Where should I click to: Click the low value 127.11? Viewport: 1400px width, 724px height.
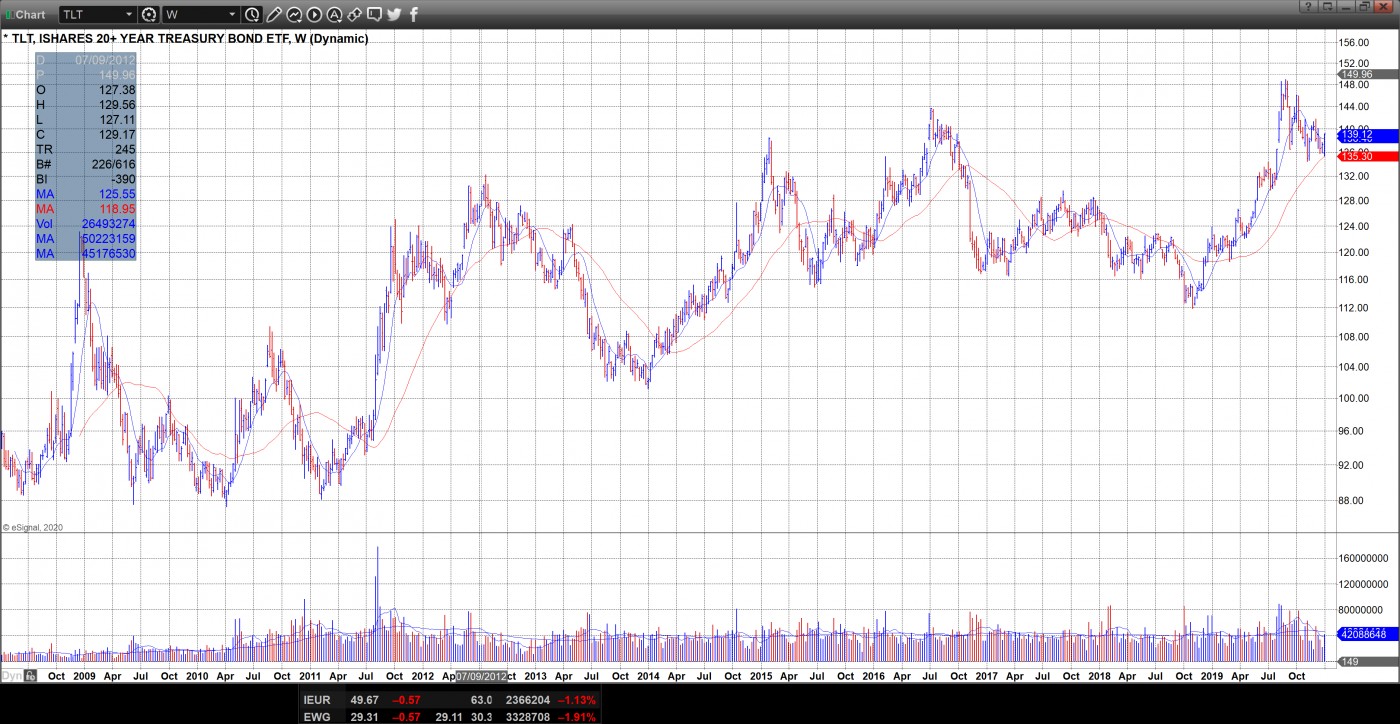tap(116, 119)
